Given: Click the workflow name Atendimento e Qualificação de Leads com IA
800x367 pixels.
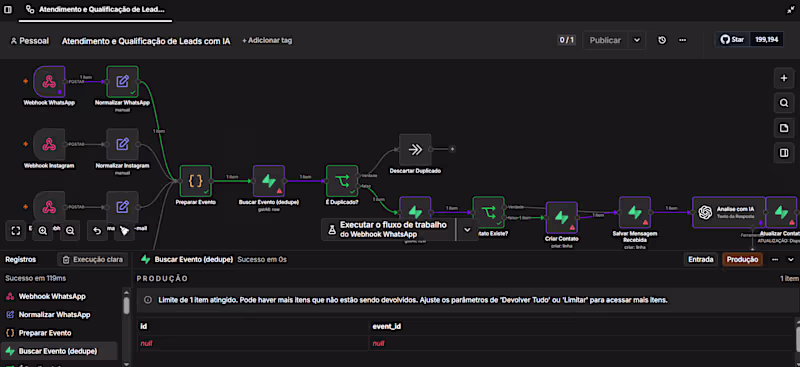Looking at the screenshot, I should coord(146,41).
